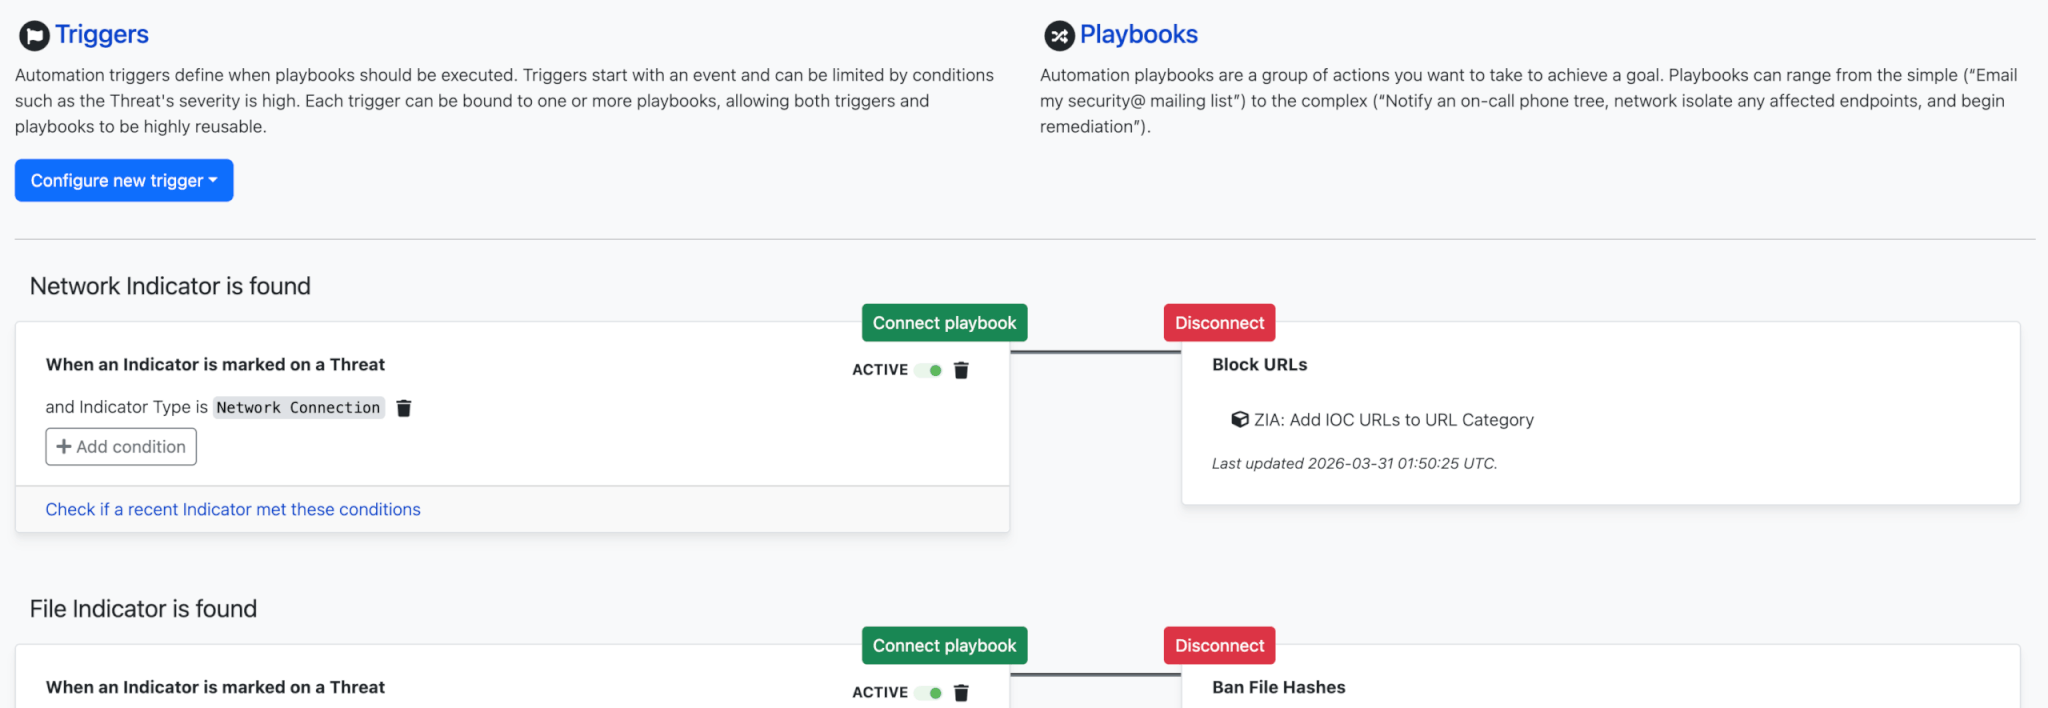Check if a recent Indicator met these conditions
This screenshot has height=708, width=2048.
233,509
